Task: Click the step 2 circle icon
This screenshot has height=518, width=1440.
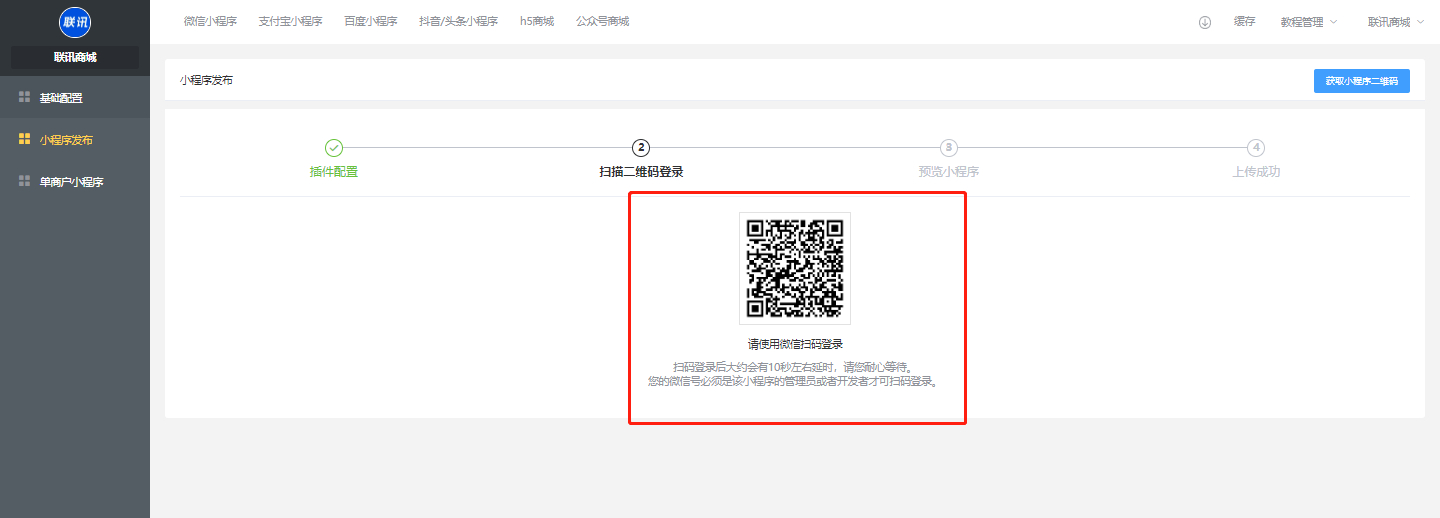Action: 641,148
